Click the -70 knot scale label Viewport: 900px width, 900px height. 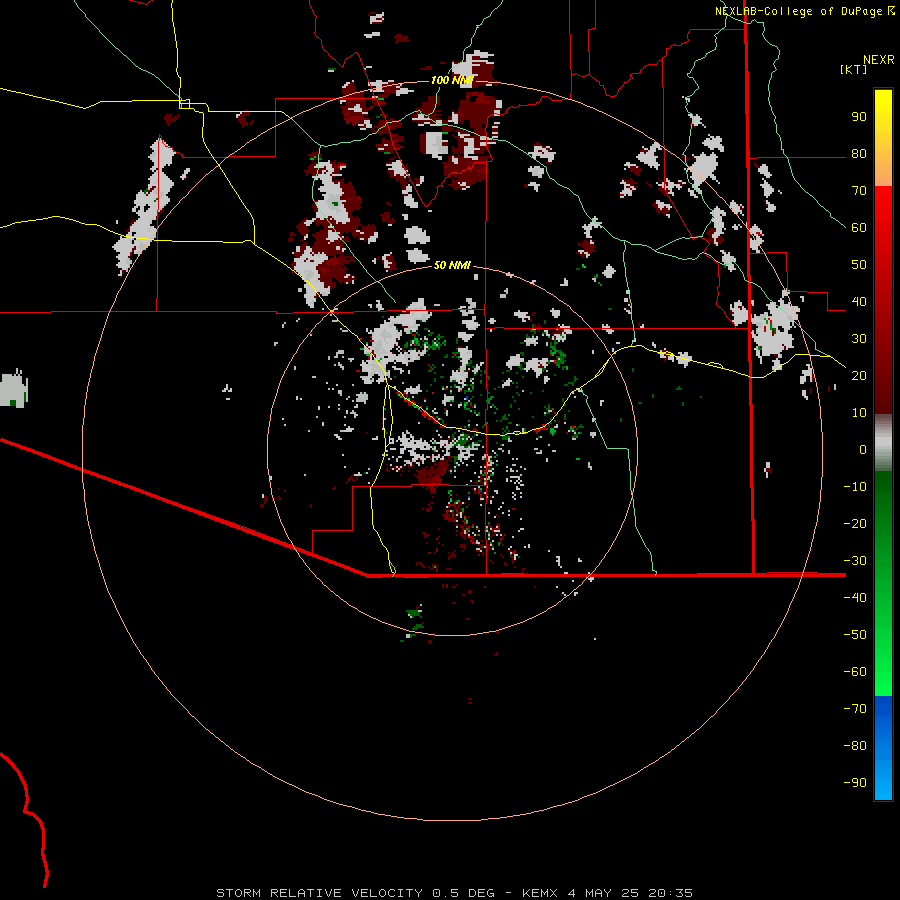(x=855, y=708)
